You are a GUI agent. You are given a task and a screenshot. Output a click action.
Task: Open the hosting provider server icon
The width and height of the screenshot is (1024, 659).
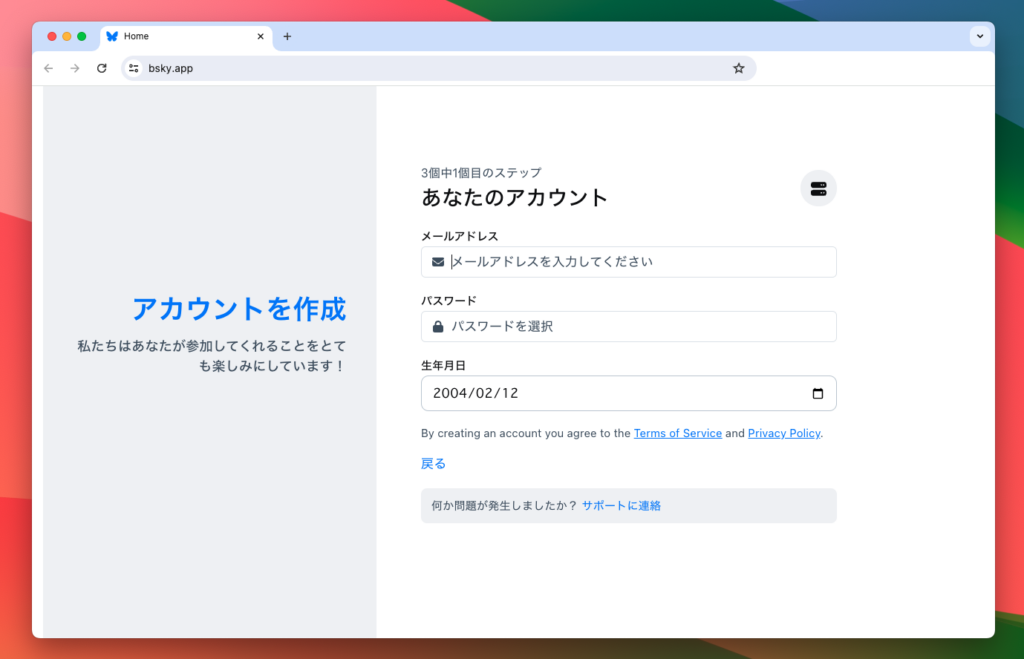(x=818, y=188)
